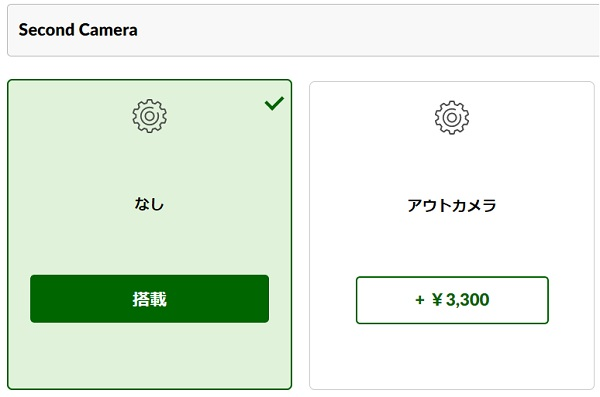Viewport: 600px width, 397px height.
Task: Click the green checkmark on the なし option
Action: [274, 103]
